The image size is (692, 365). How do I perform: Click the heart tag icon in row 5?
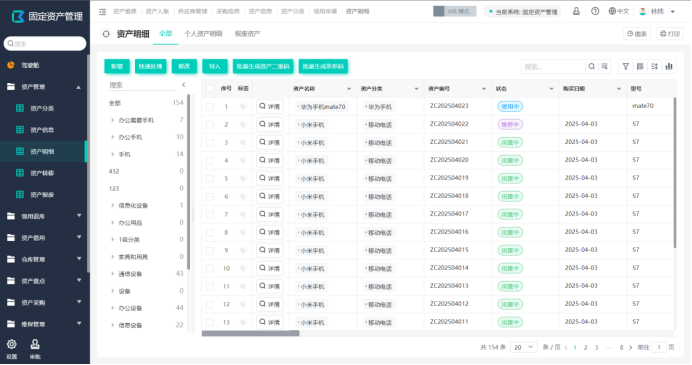(243, 179)
